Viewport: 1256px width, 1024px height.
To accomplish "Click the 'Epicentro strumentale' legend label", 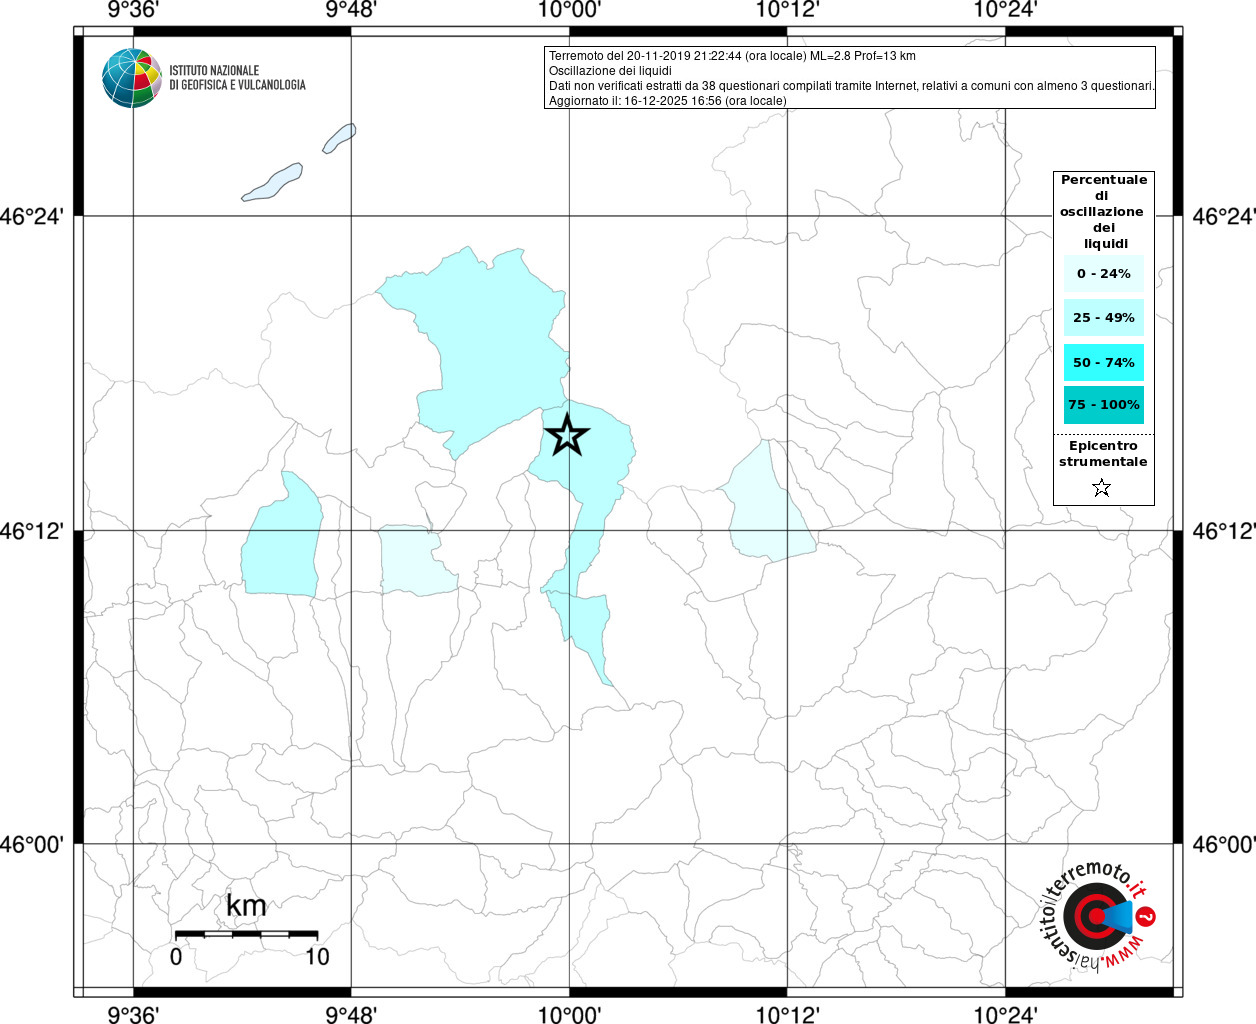I will tap(1103, 454).
